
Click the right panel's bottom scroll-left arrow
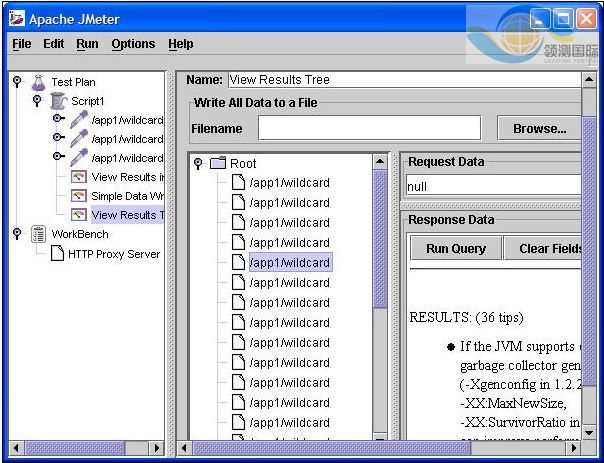184,448
